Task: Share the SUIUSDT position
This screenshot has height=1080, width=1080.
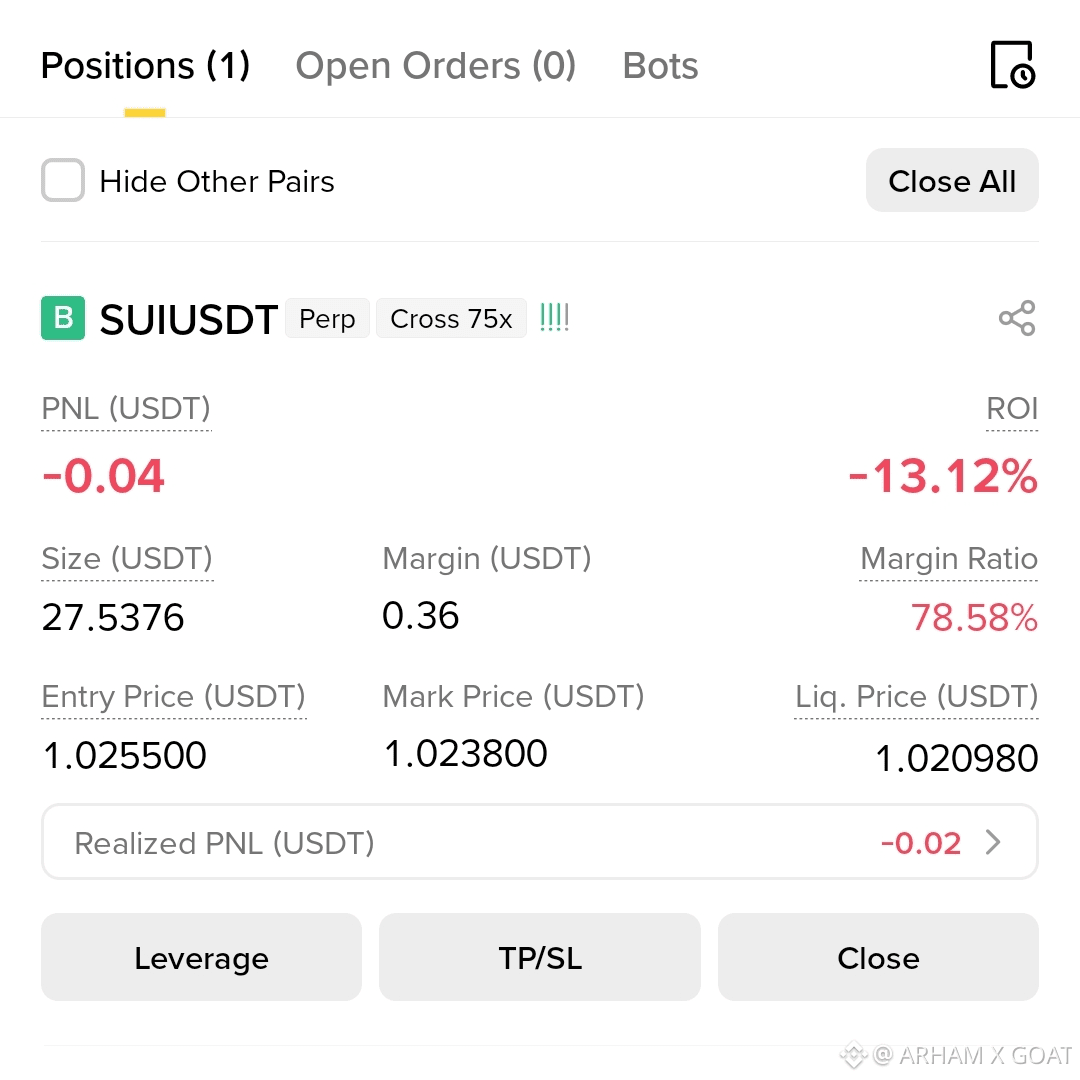Action: tap(1017, 318)
